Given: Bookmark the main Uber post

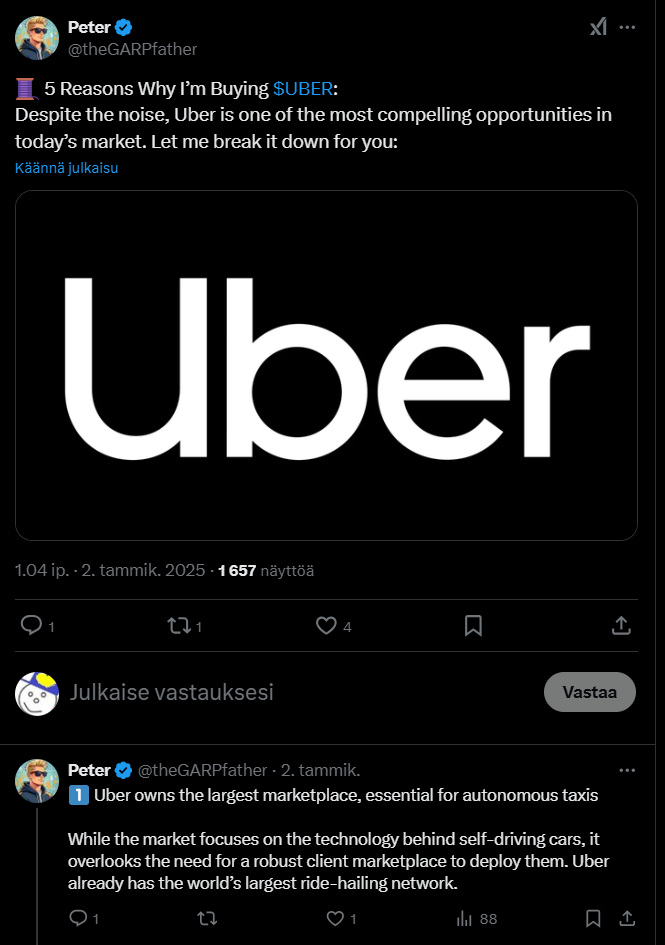Looking at the screenshot, I should [x=474, y=625].
